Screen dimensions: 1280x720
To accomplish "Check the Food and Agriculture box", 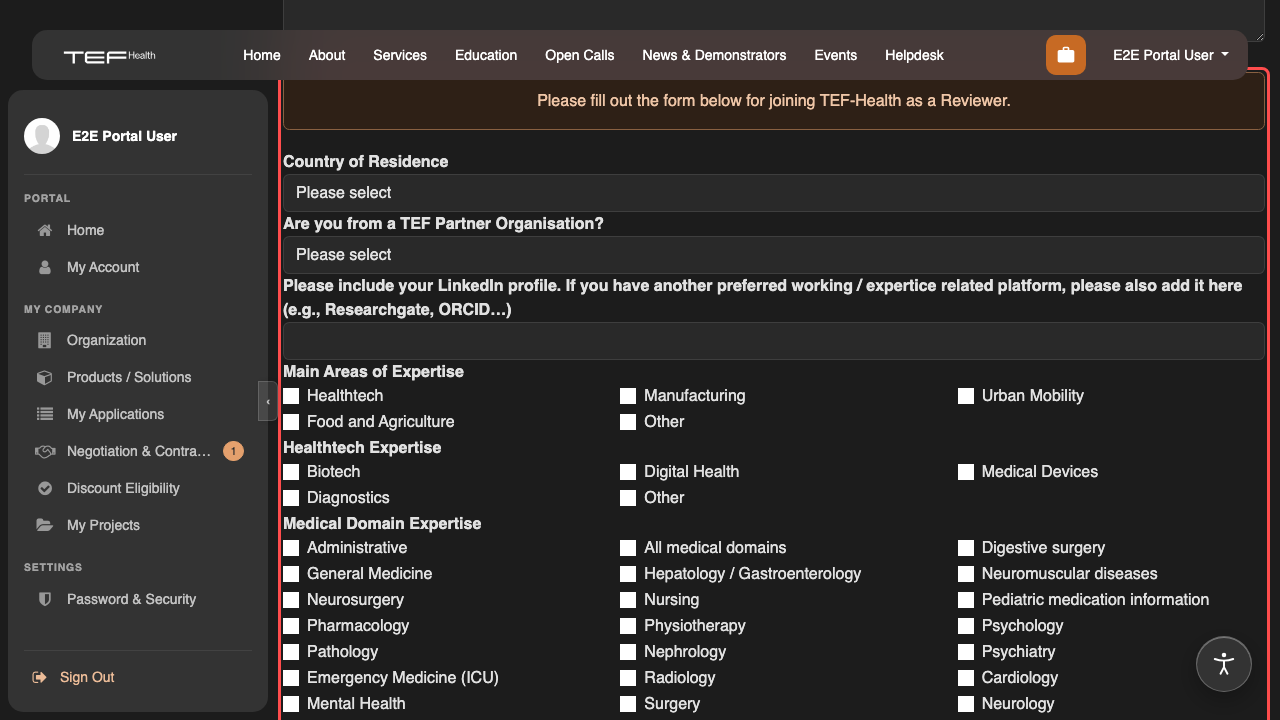I will click(291, 422).
